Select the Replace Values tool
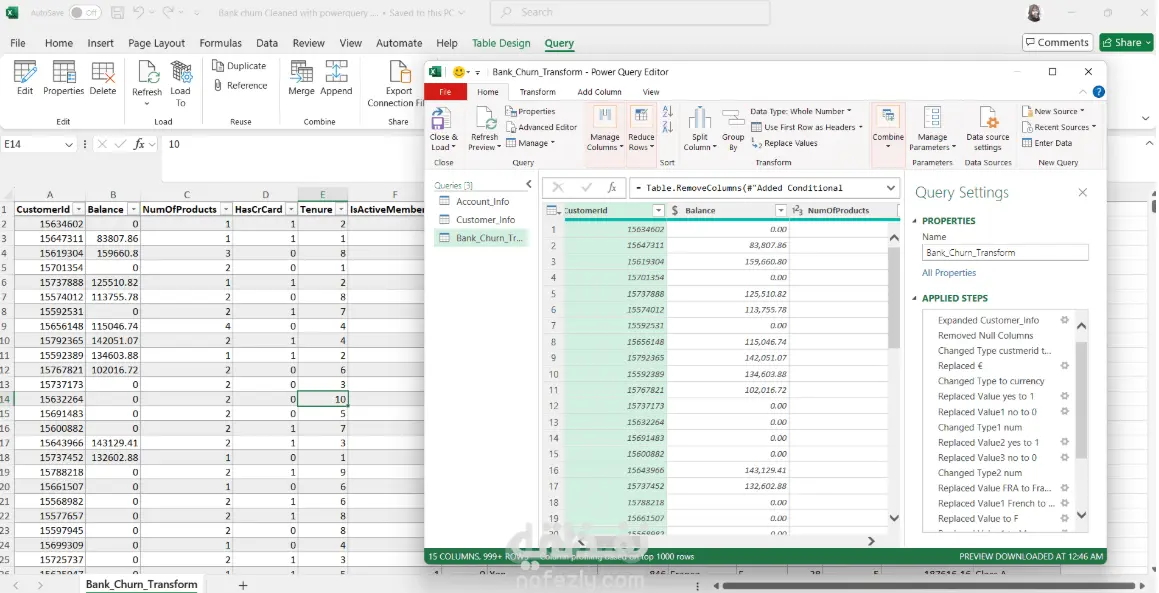 pos(790,143)
